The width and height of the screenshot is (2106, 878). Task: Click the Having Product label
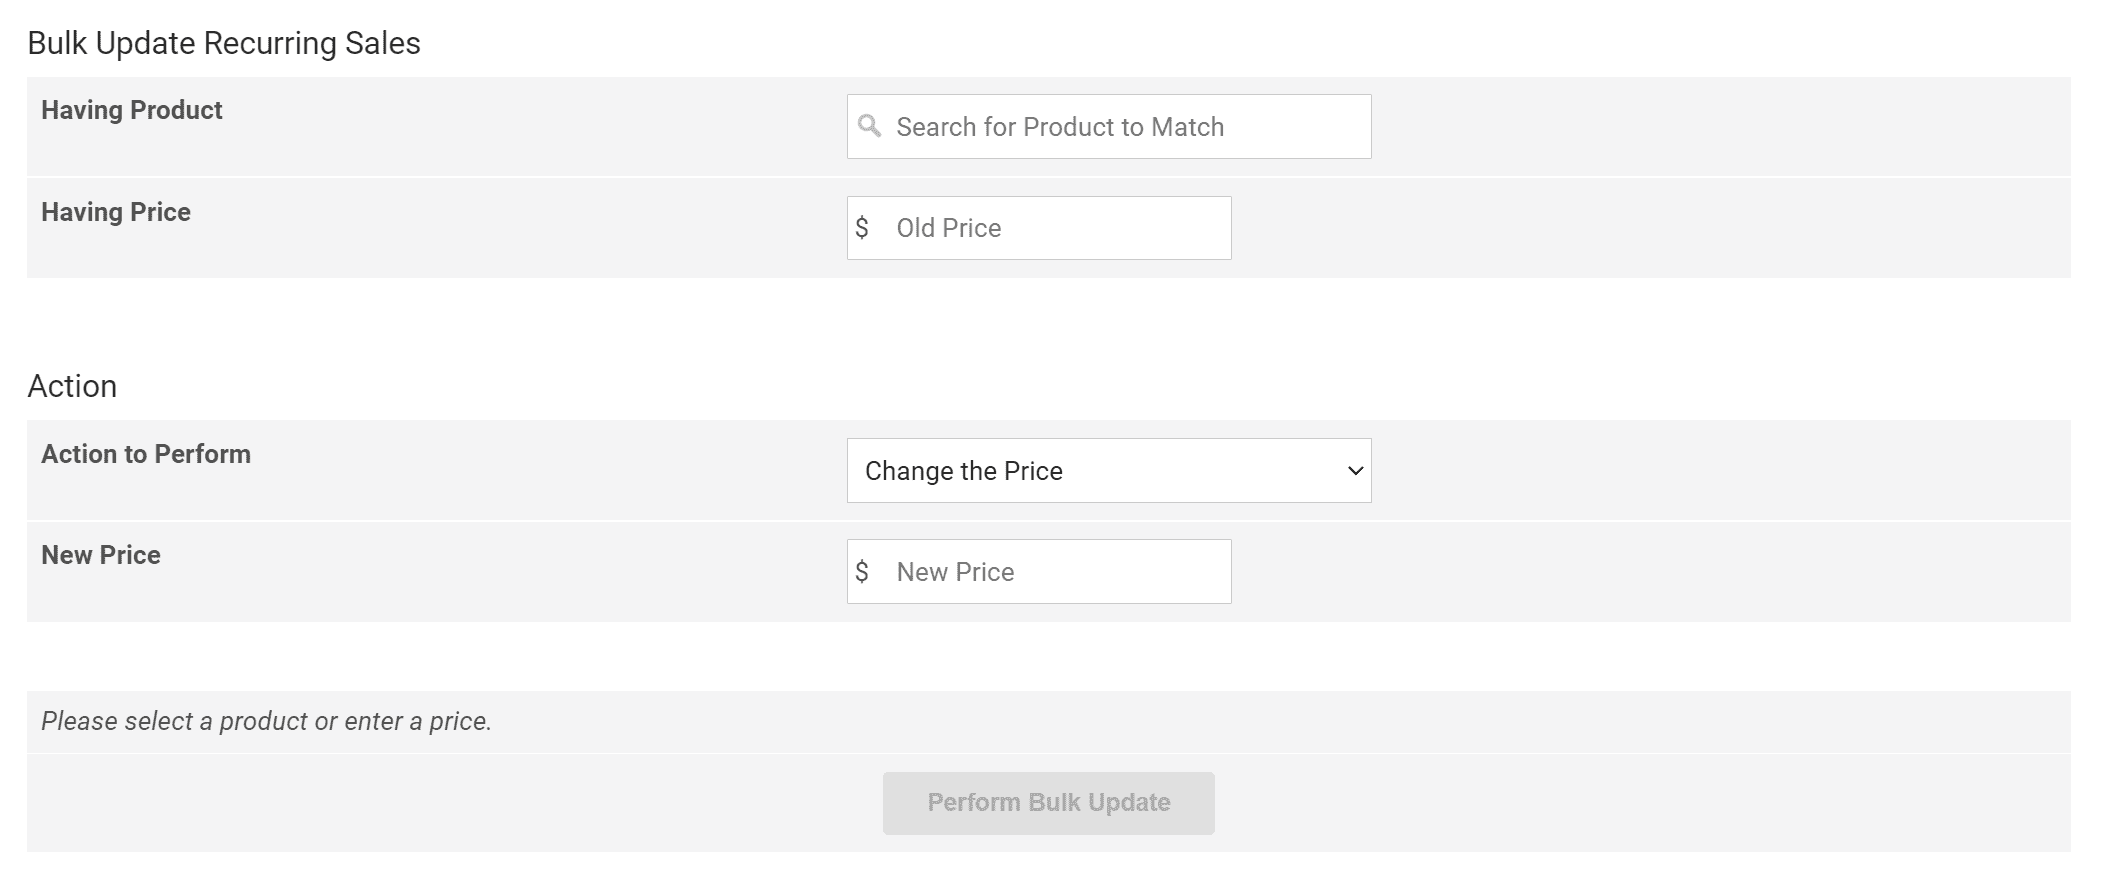pos(132,110)
